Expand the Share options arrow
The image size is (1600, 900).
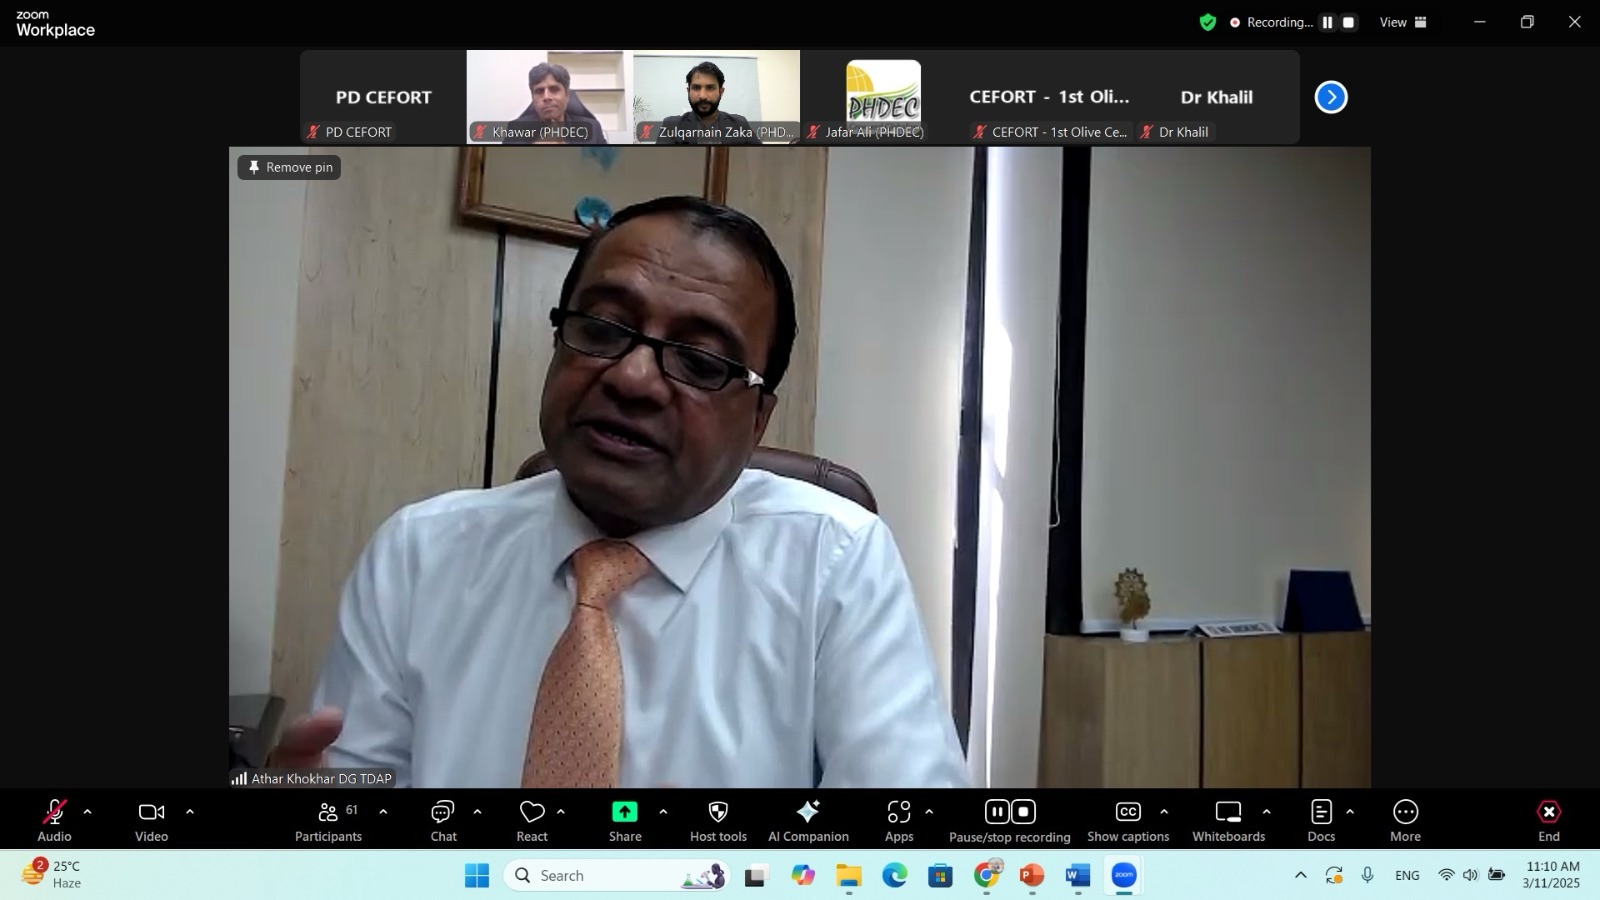click(x=663, y=812)
